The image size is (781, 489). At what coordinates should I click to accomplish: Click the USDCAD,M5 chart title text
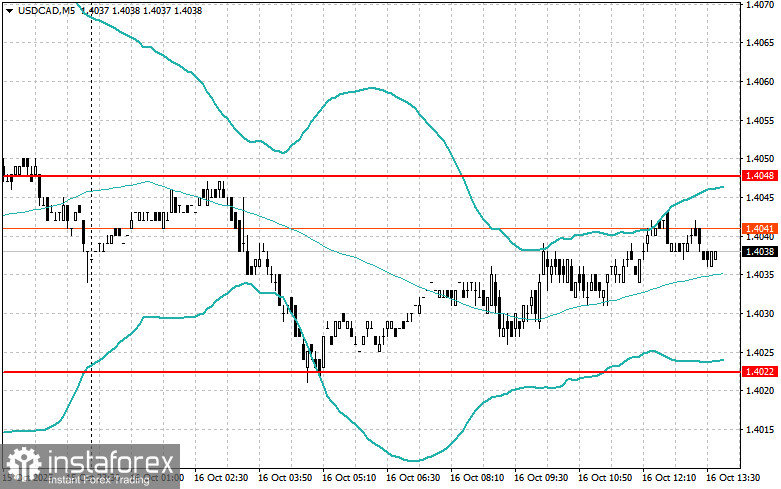(x=46, y=10)
